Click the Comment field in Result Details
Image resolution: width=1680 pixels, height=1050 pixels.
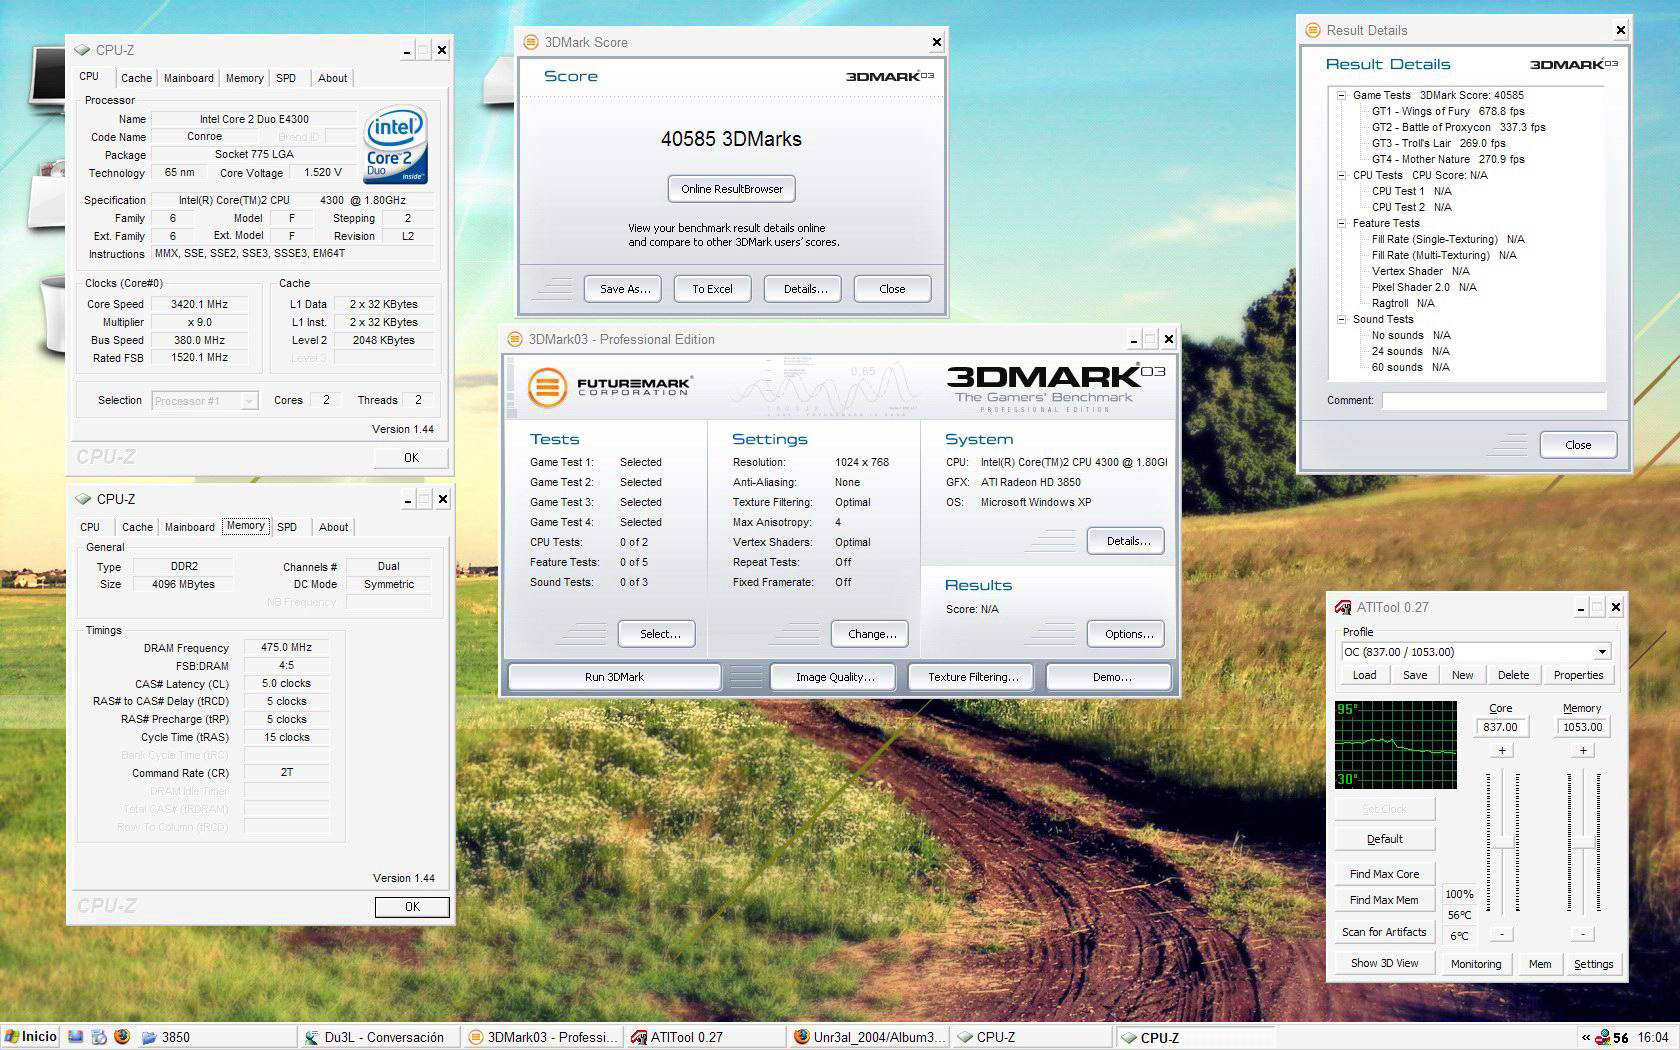coord(1494,400)
